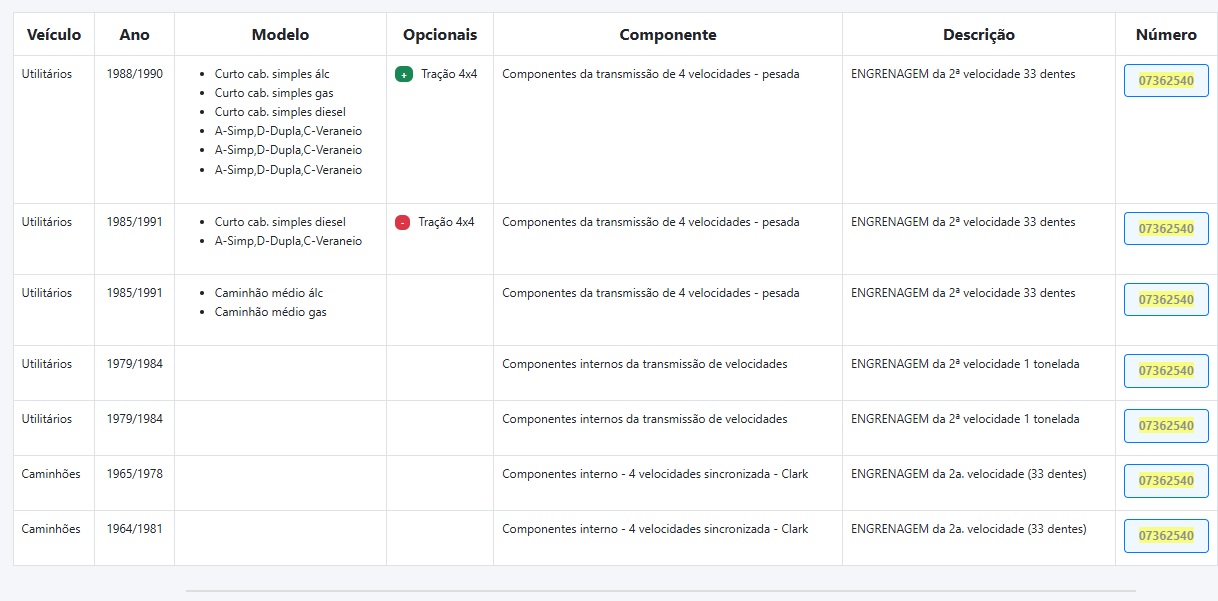1218x601 pixels.
Task: Click the 1964/1981 year cell
Action: [134, 529]
